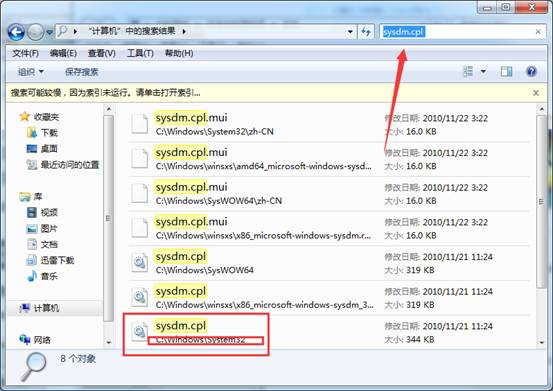
Task: Click control panel icon of SysWOW64 sysdm.cpl
Action: click(x=140, y=262)
